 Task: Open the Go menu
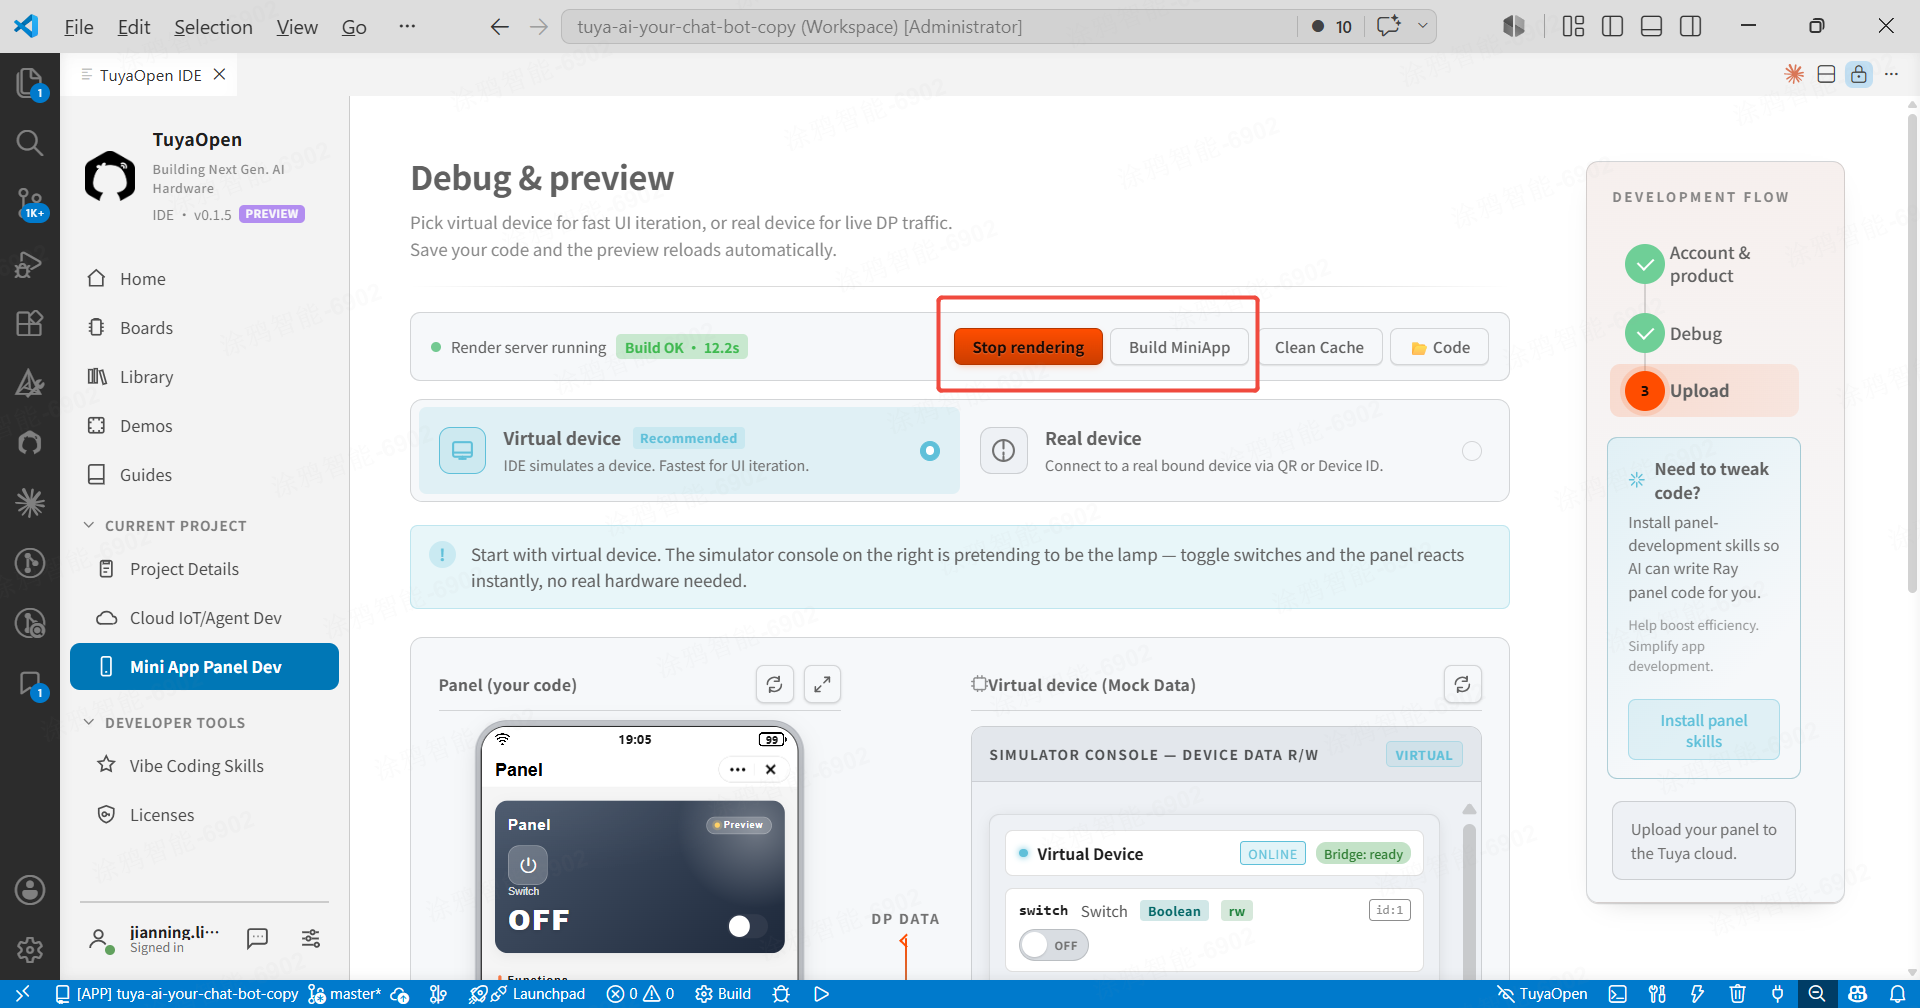tap(354, 26)
